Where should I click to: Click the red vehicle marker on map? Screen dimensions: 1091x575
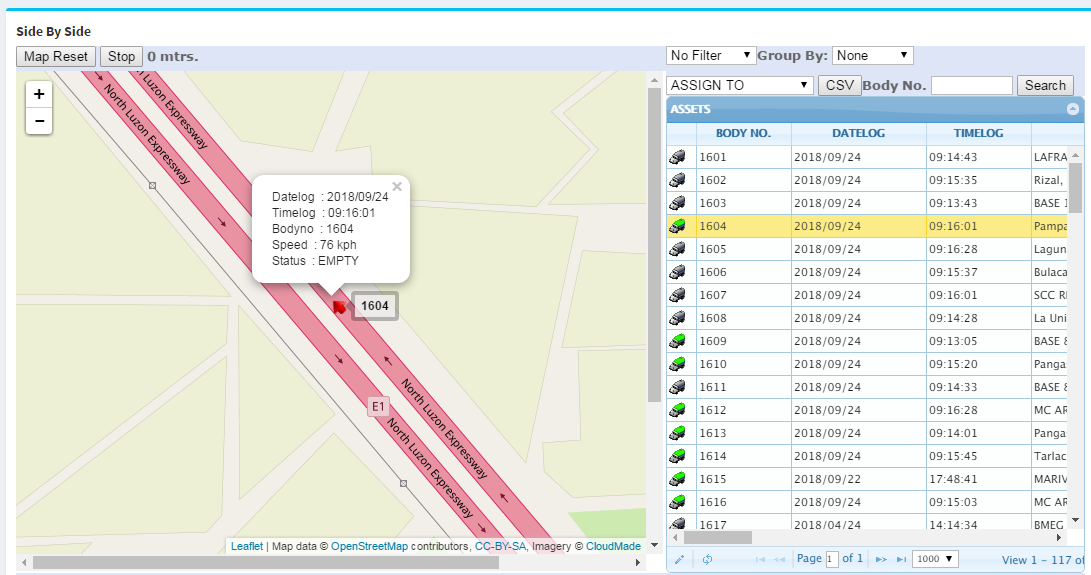click(339, 306)
